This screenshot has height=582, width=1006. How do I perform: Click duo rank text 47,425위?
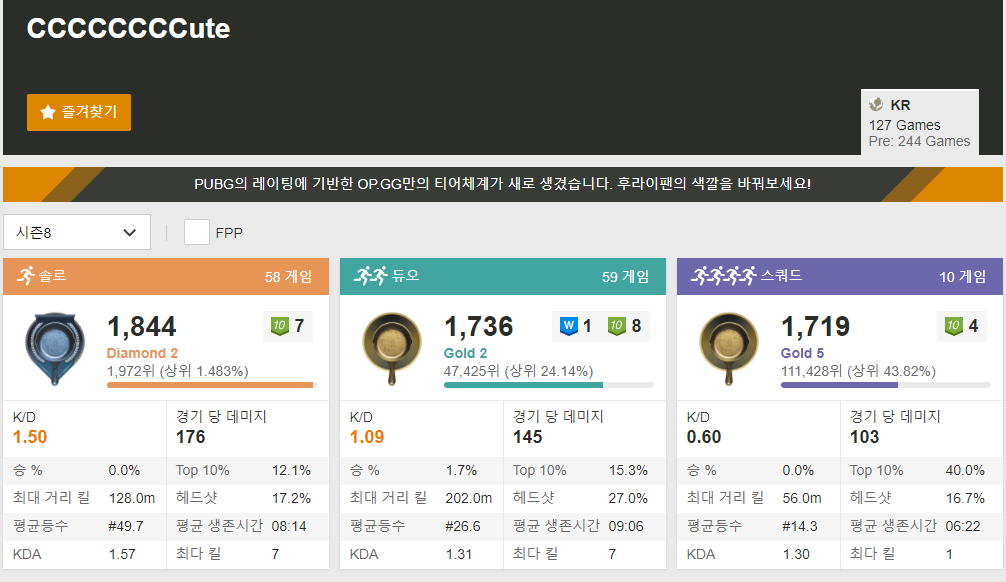[x=518, y=371]
